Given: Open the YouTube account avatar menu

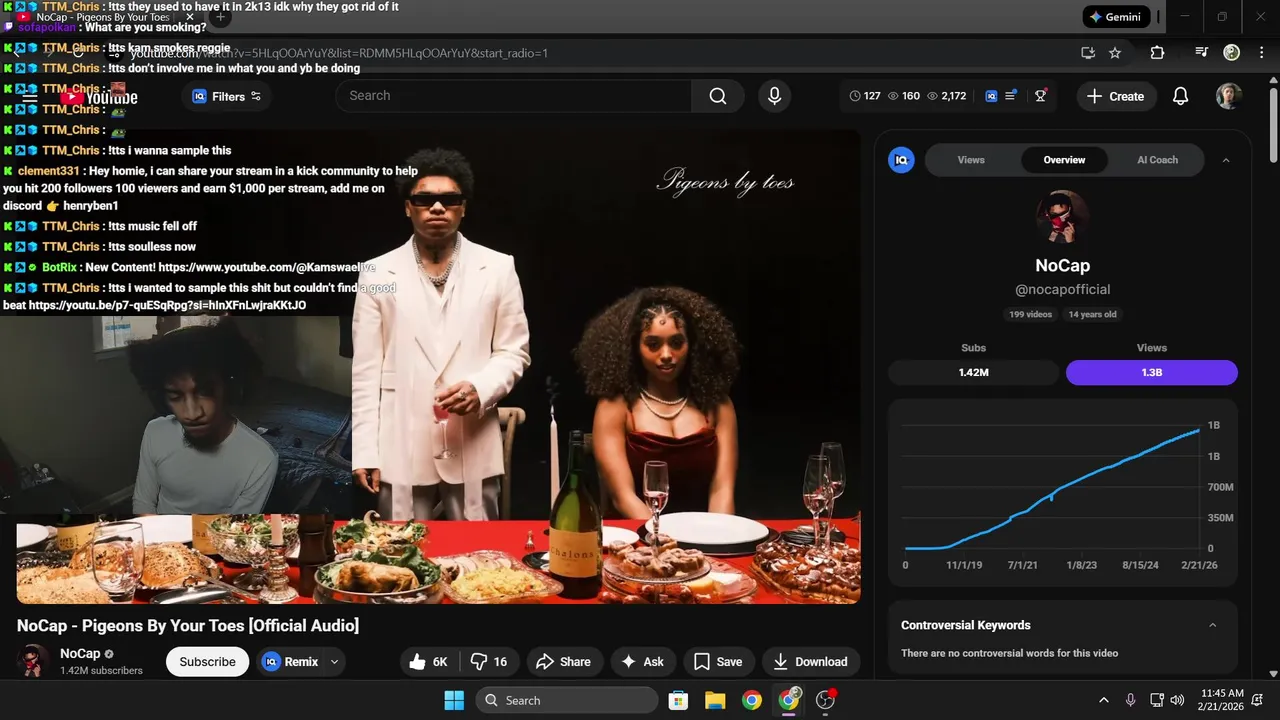Looking at the screenshot, I should pos(1229,96).
